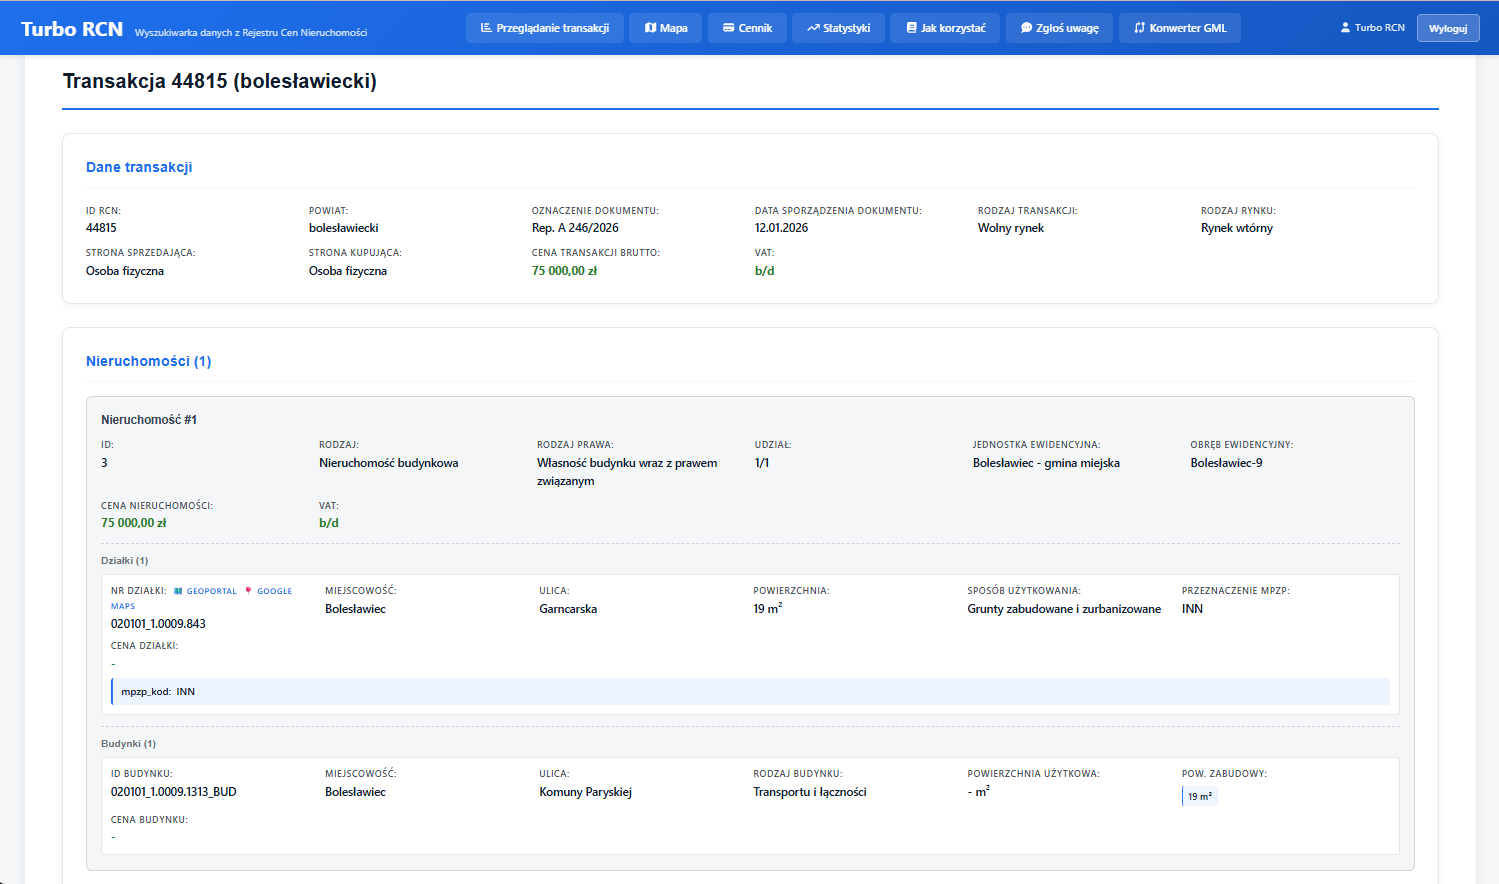This screenshot has height=884, width=1499.
Task: Log out using the Wyloguj button
Action: click(1447, 28)
